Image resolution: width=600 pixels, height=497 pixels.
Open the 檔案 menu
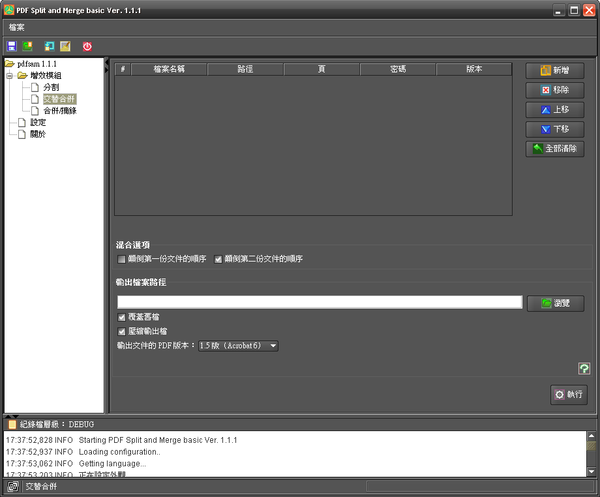16,28
